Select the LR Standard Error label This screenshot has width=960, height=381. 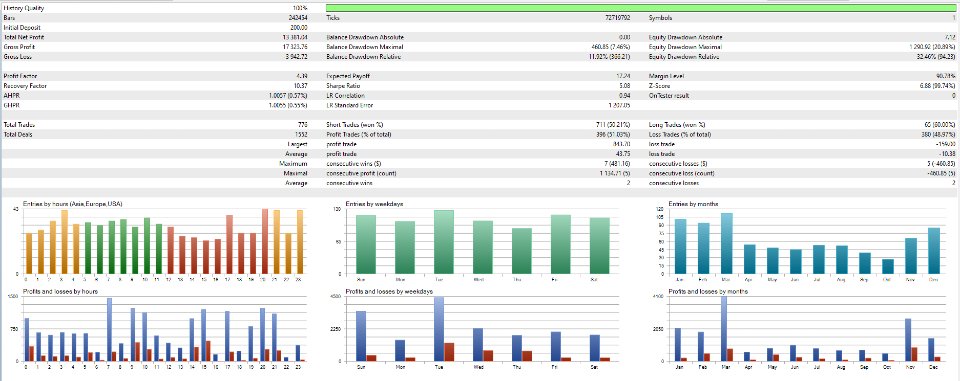pyautogui.click(x=351, y=105)
